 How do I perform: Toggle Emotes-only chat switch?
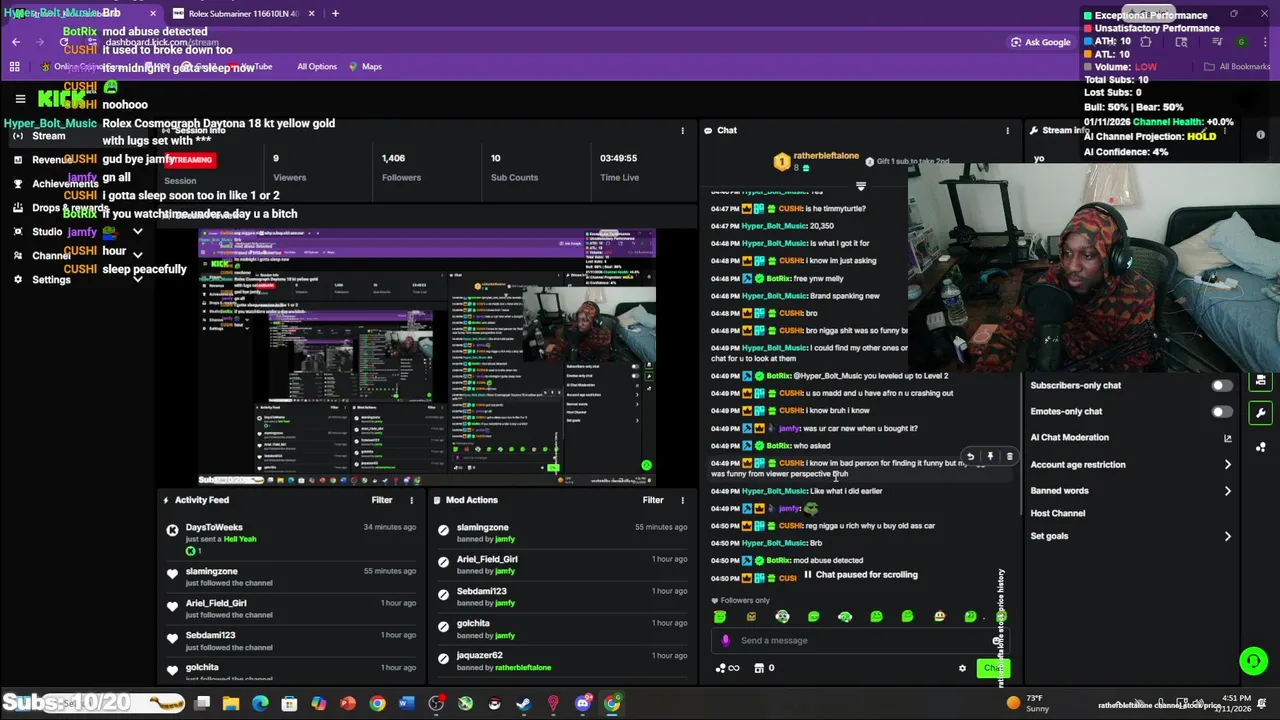[x=1221, y=412]
